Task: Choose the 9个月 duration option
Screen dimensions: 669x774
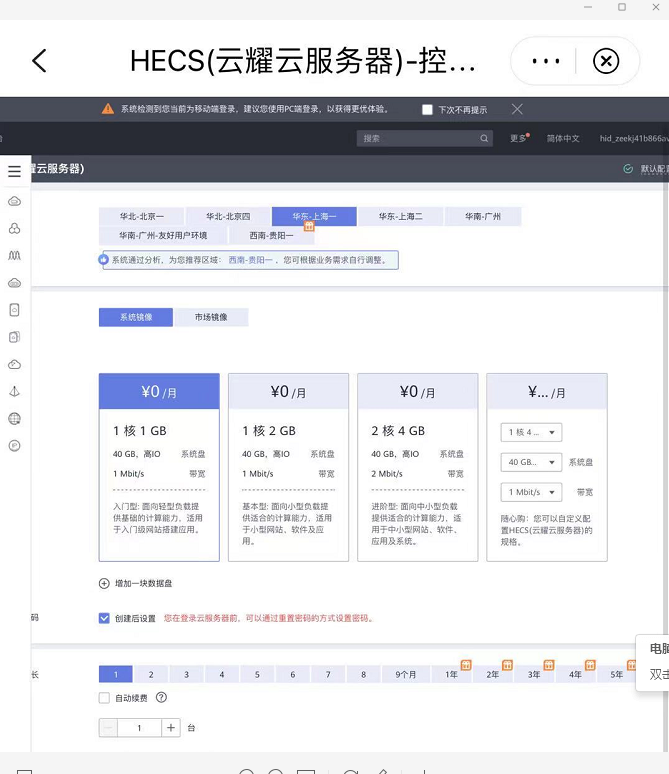Action: (405, 674)
